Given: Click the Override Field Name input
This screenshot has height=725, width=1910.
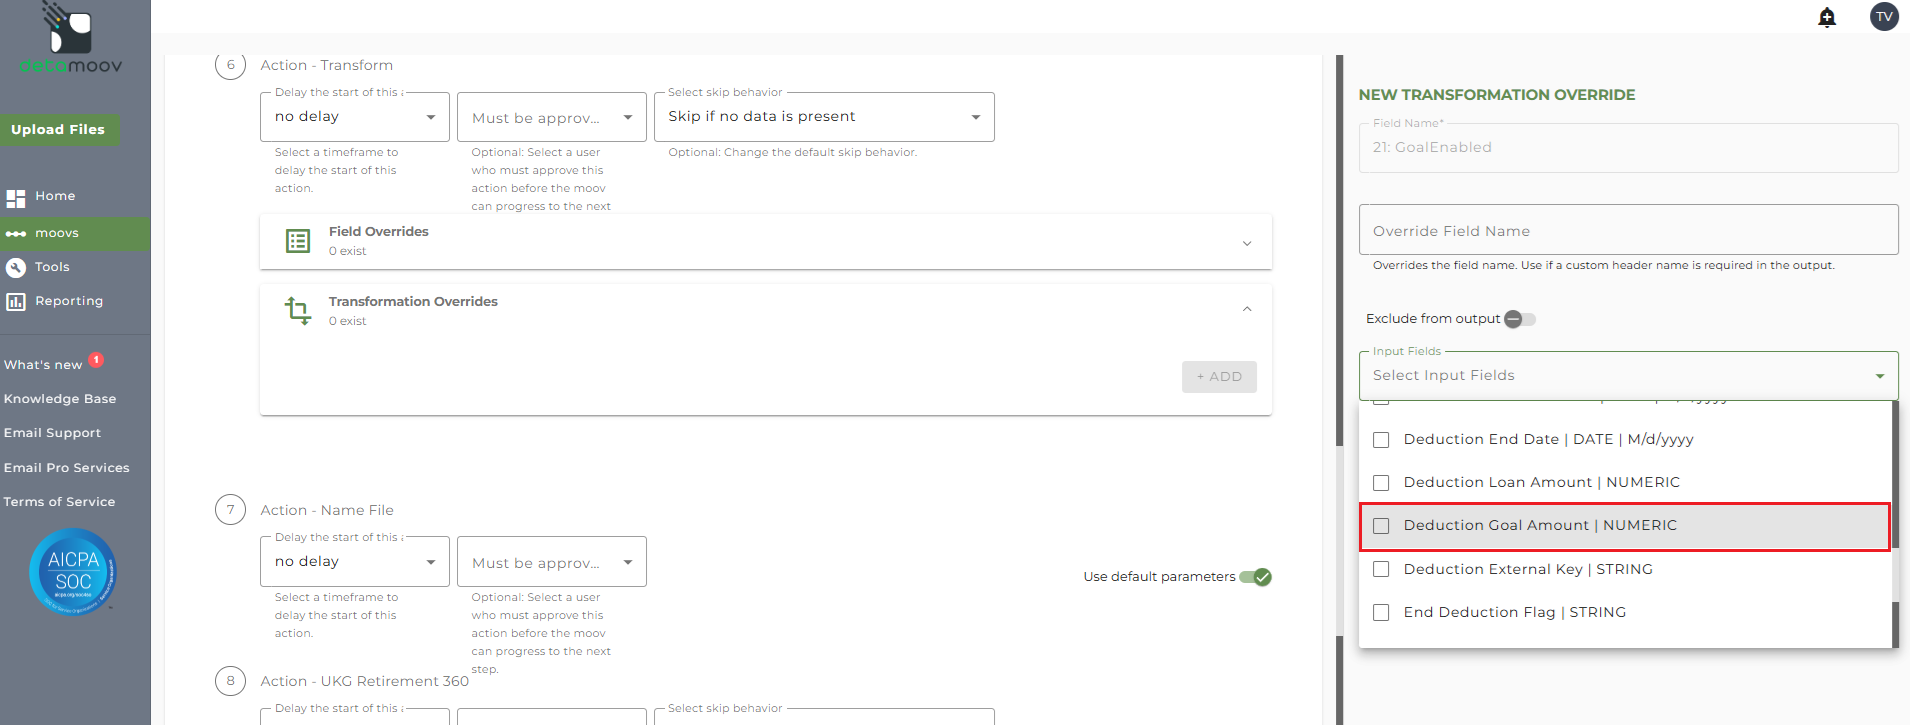Looking at the screenshot, I should pos(1627,231).
